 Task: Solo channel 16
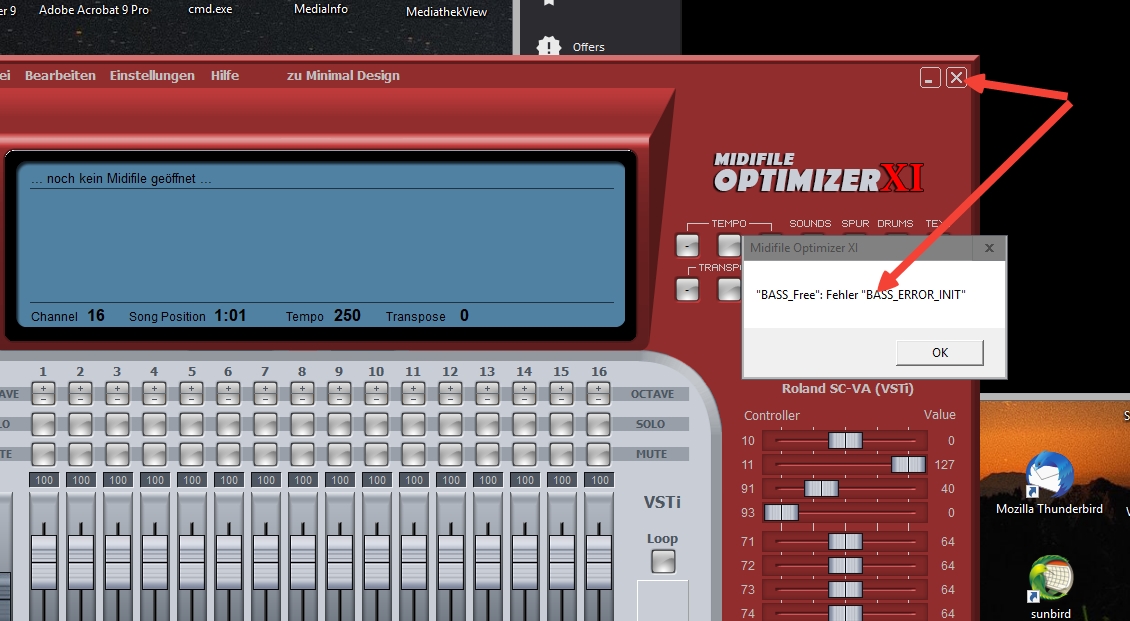(x=599, y=424)
